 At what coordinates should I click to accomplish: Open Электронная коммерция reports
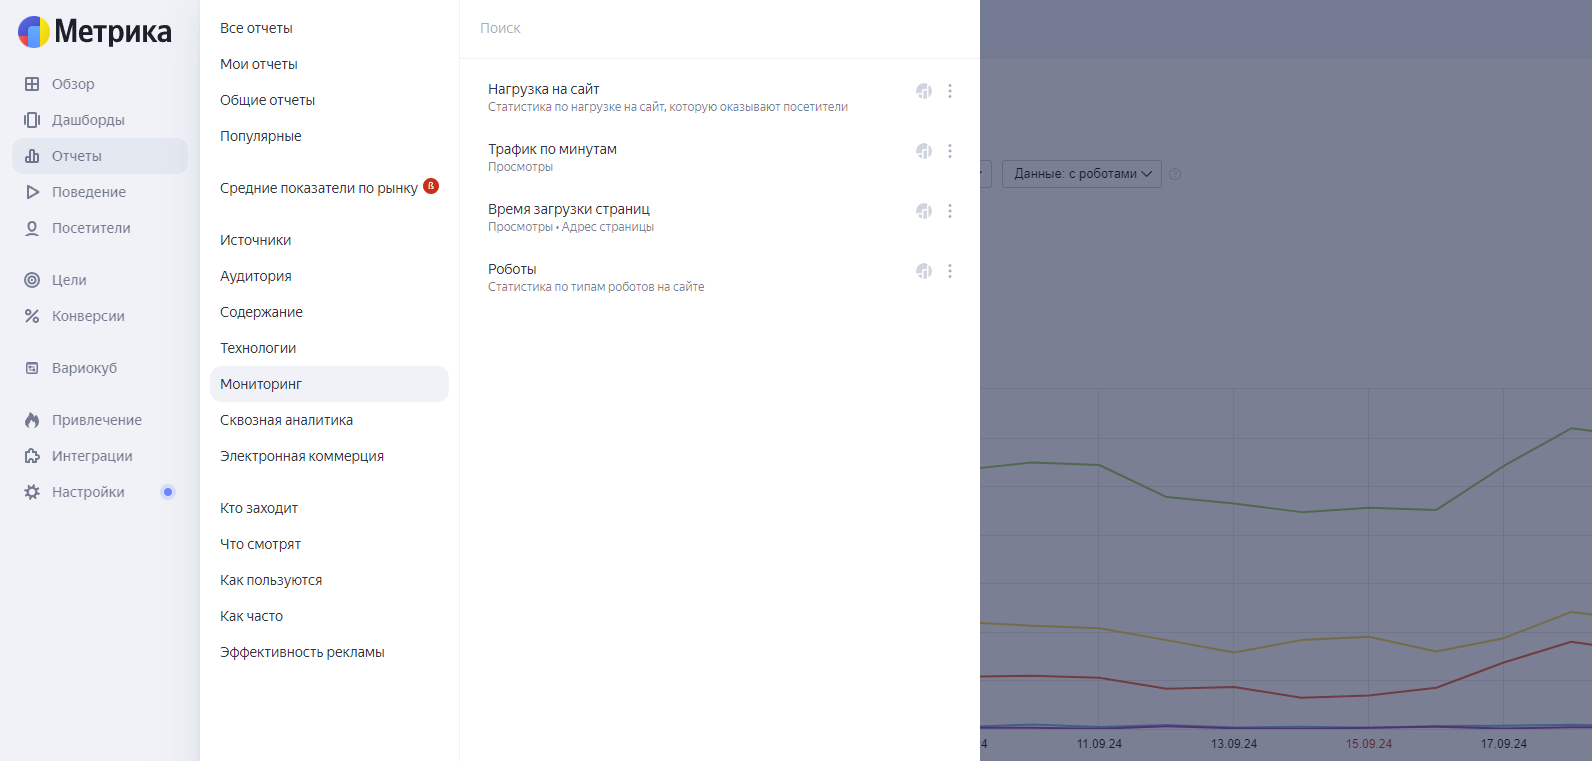302,456
